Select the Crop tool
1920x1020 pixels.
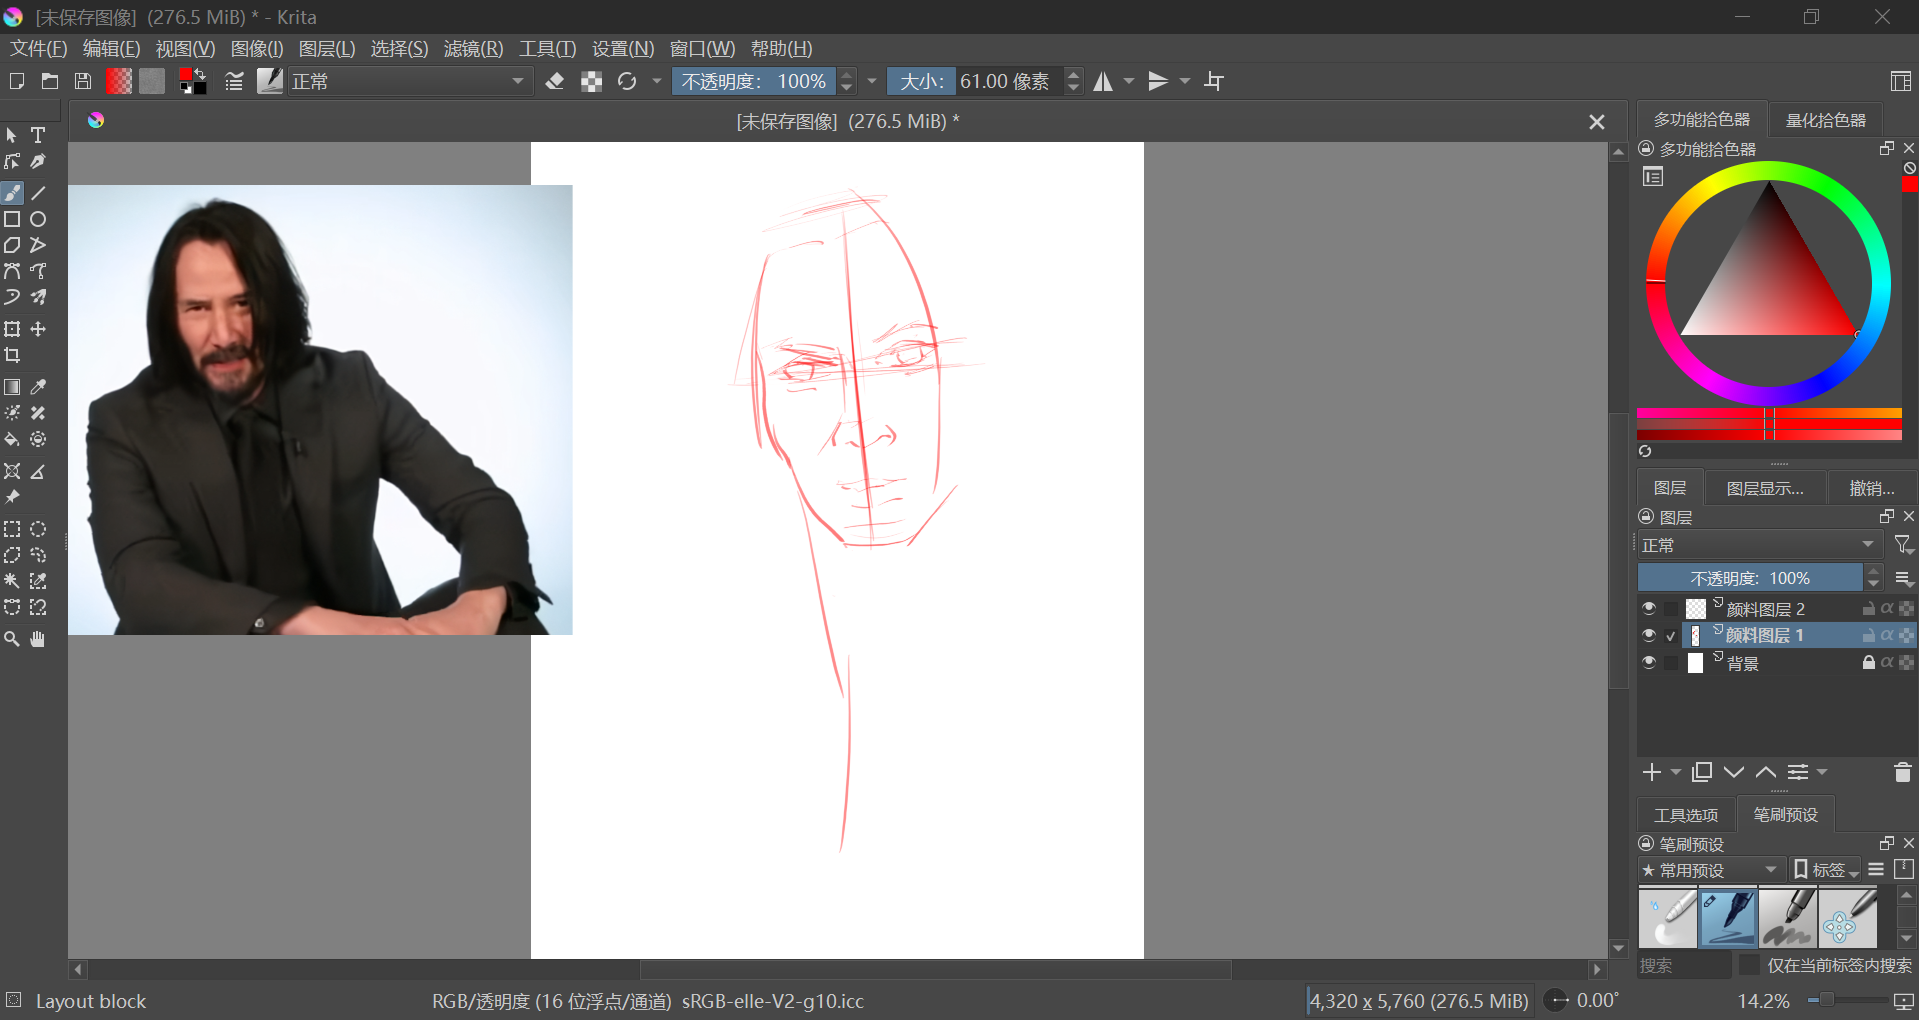12,355
